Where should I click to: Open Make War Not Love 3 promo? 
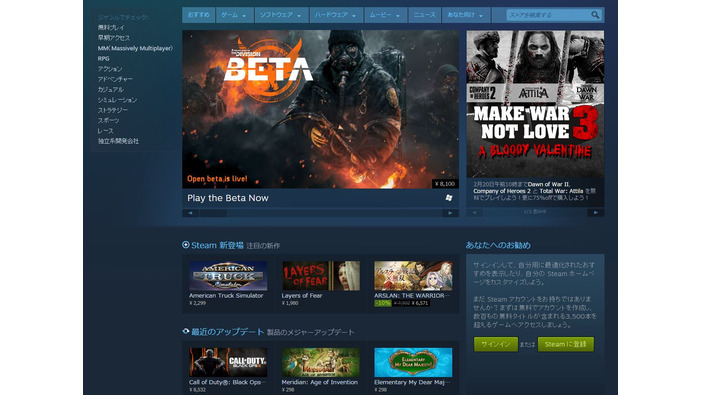pos(535,104)
